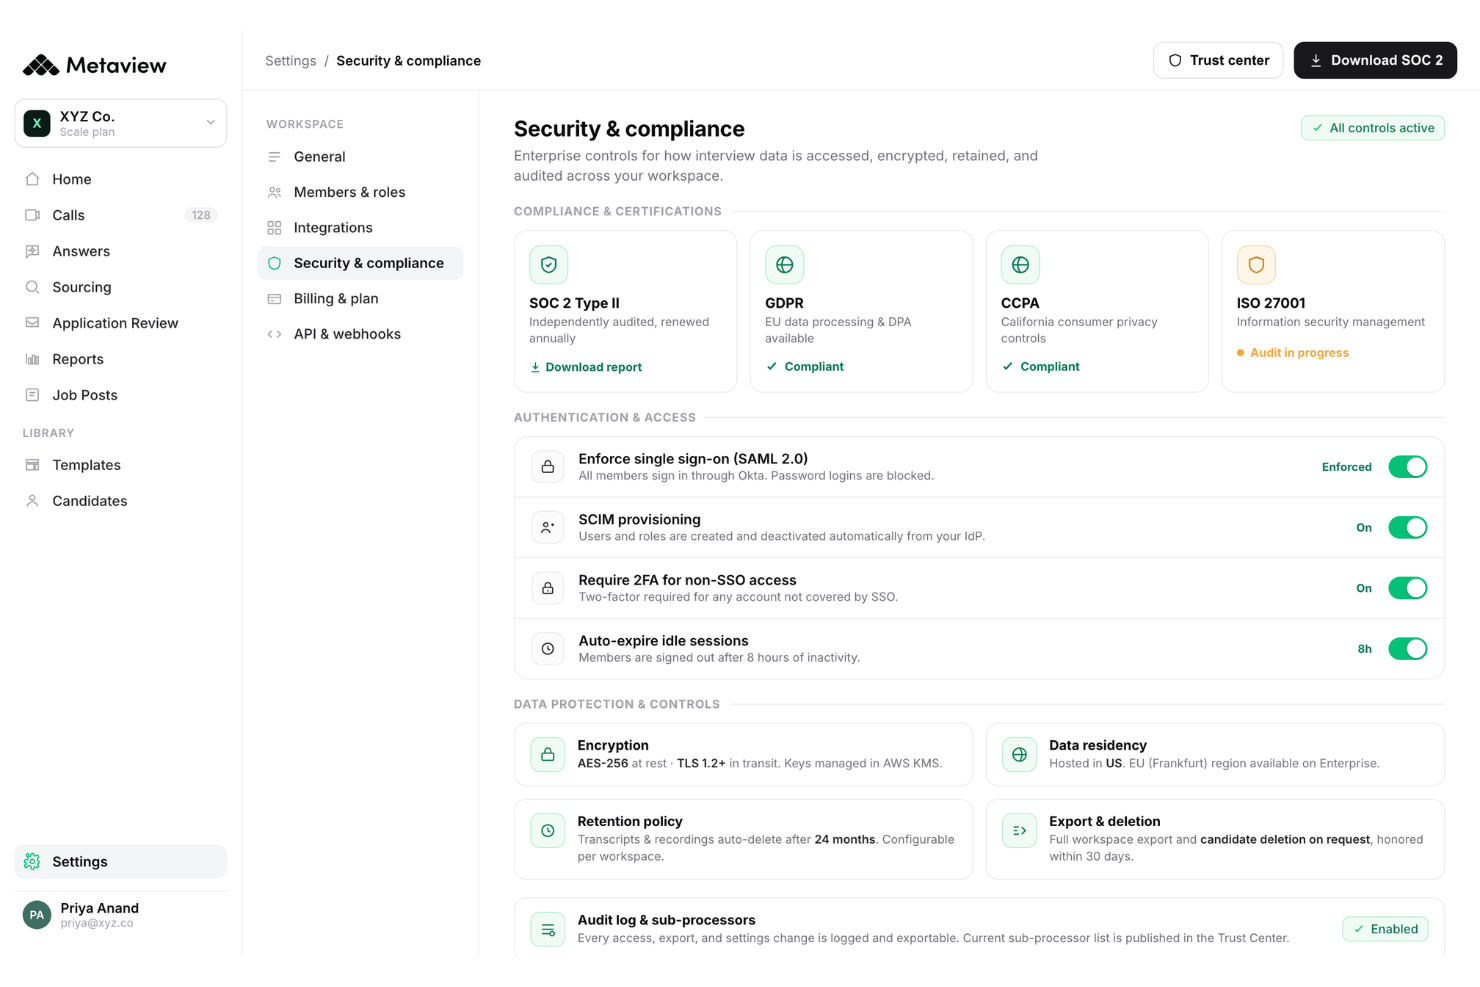
Task: Click the Job Posts icon
Action: coord(32,395)
